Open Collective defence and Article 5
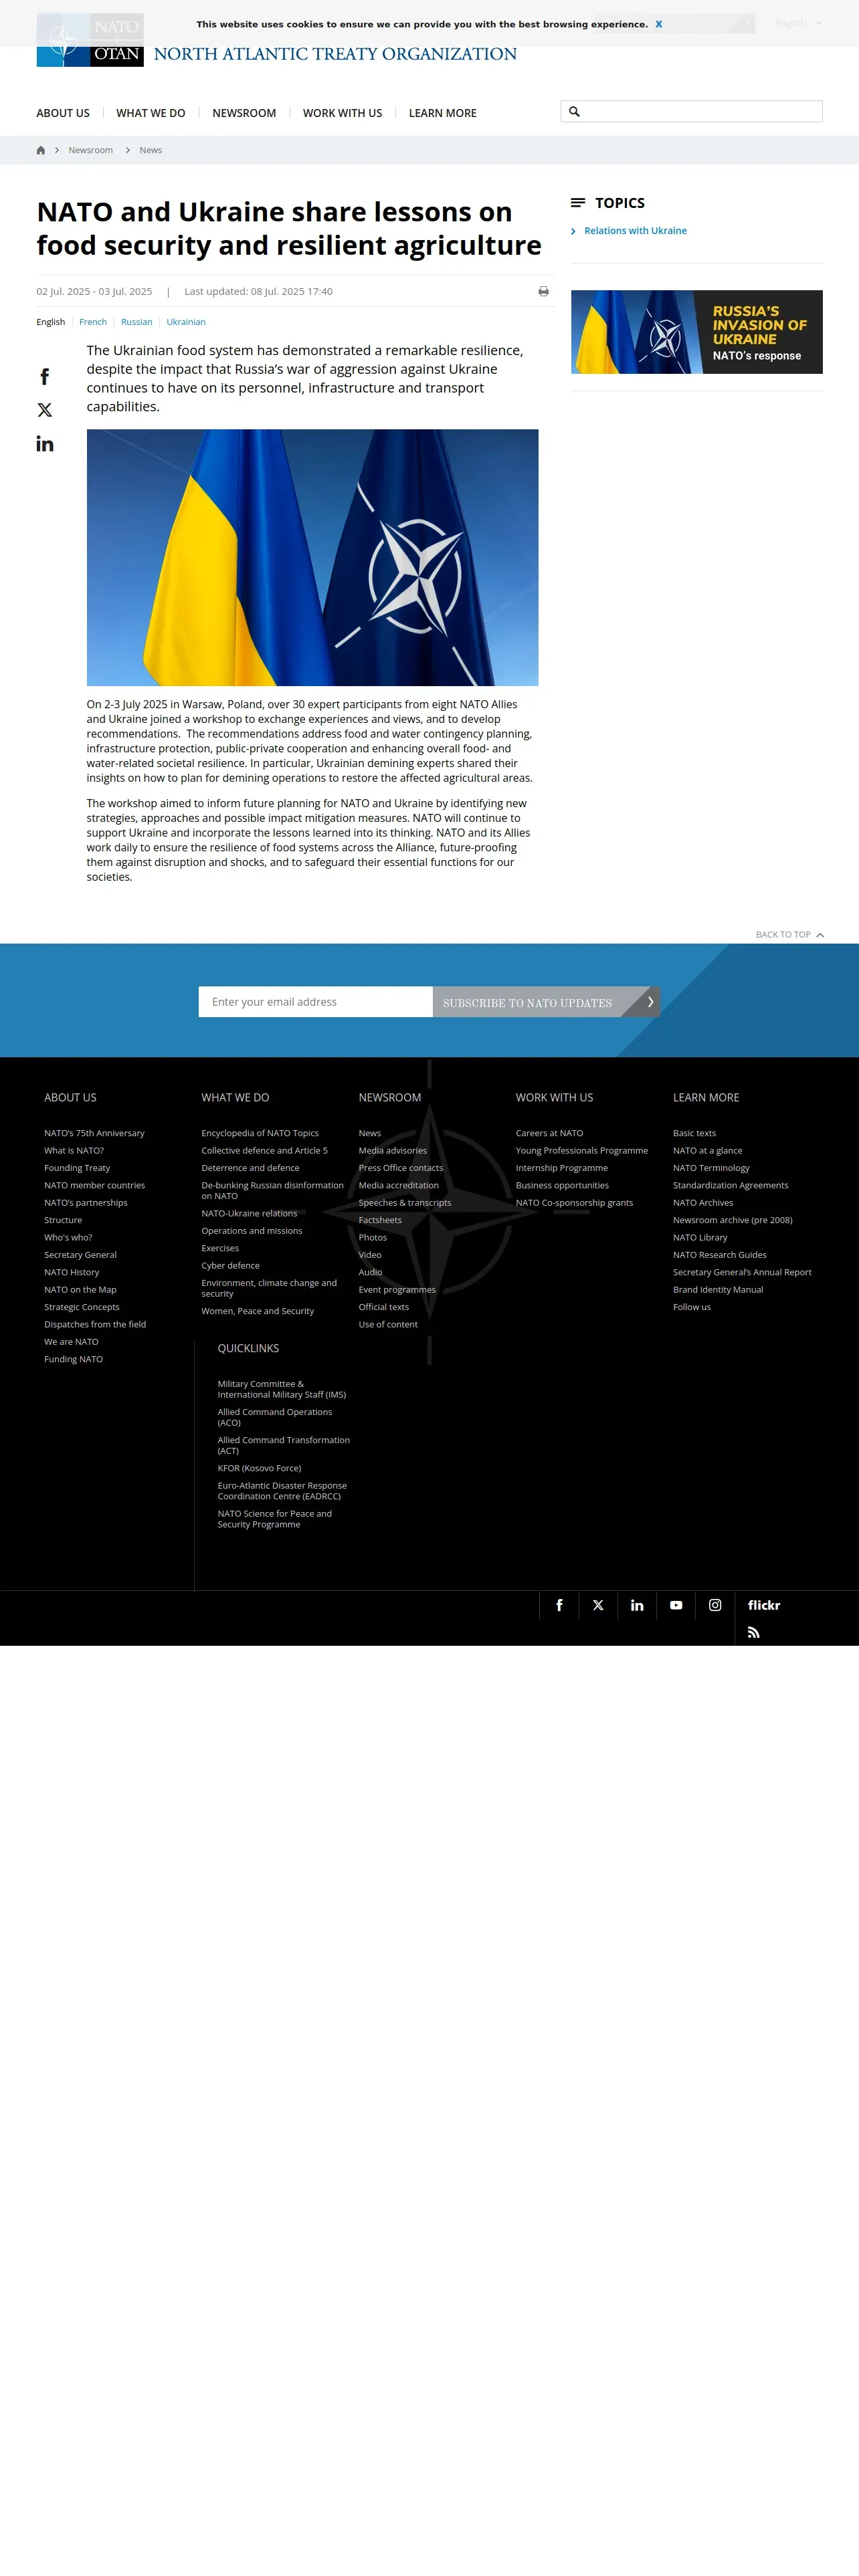The width and height of the screenshot is (859, 2576). point(264,1151)
